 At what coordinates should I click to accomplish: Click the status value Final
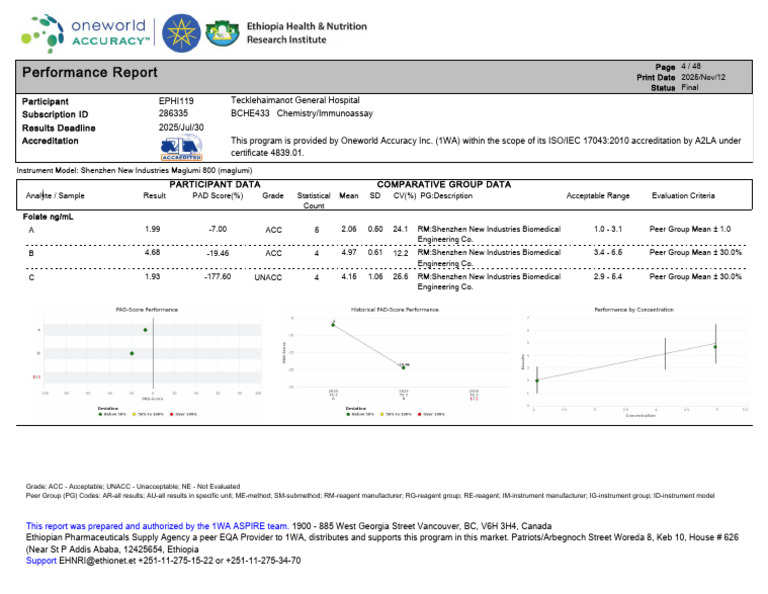690,87
